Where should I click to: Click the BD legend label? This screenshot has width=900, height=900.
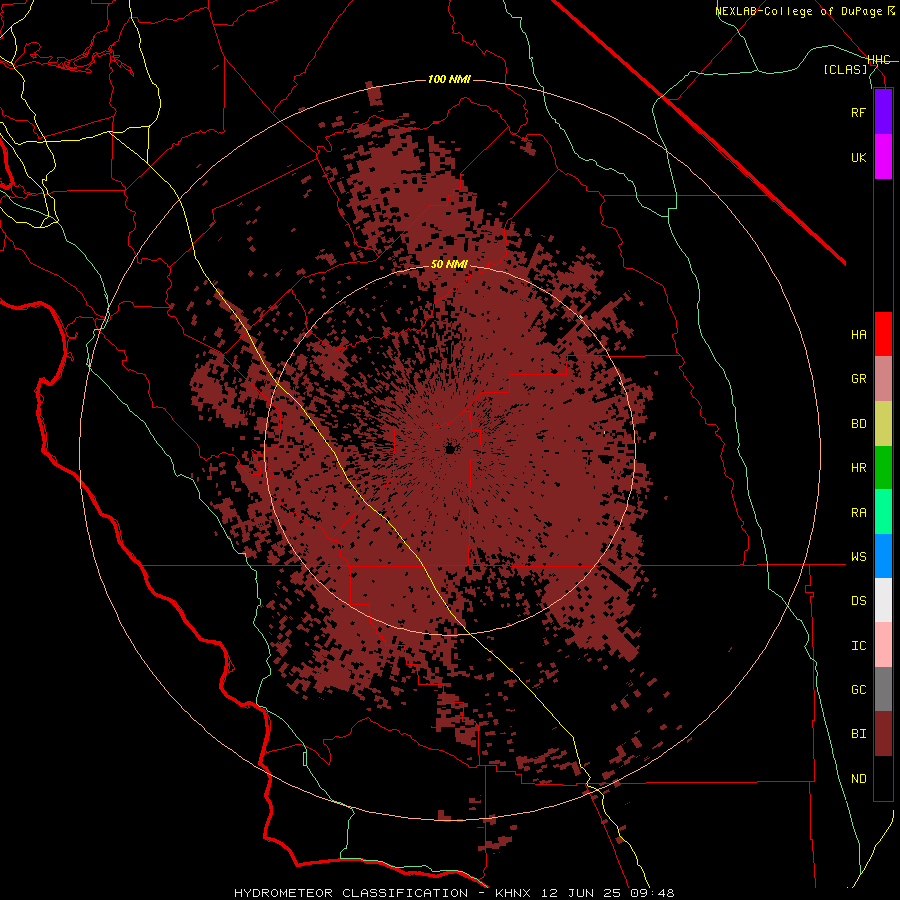tap(858, 424)
